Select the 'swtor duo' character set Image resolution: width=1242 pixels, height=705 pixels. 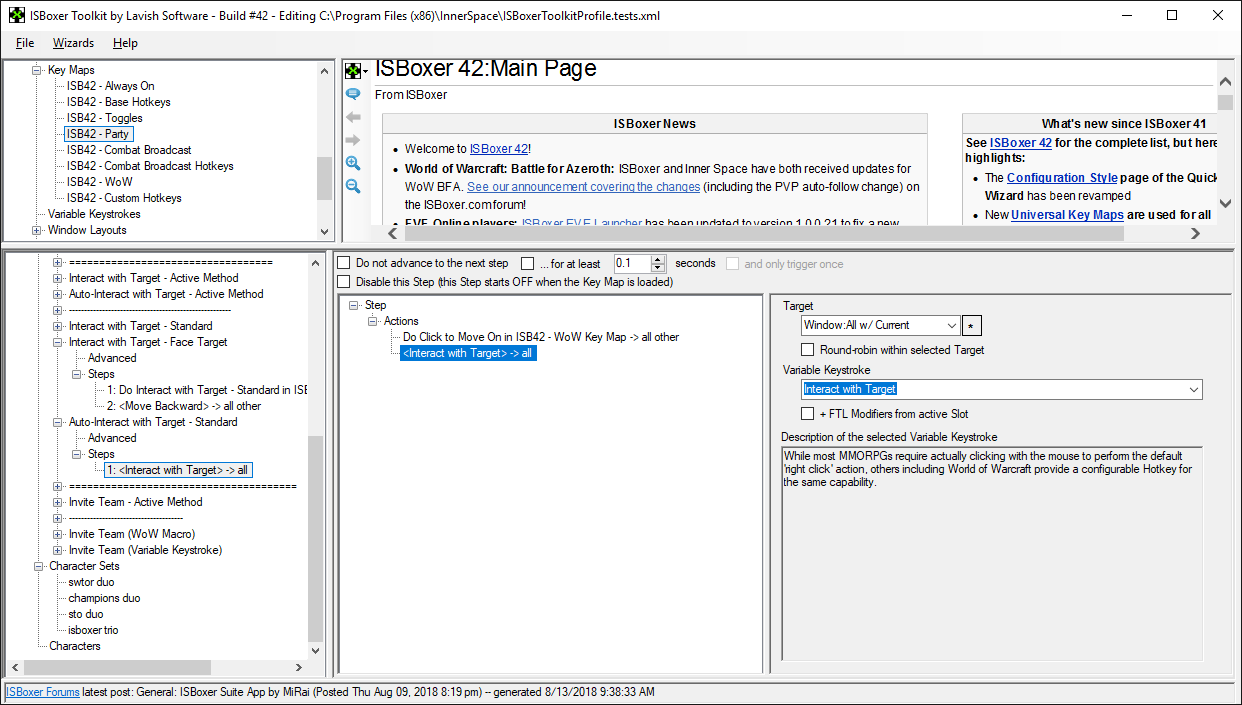pos(91,582)
